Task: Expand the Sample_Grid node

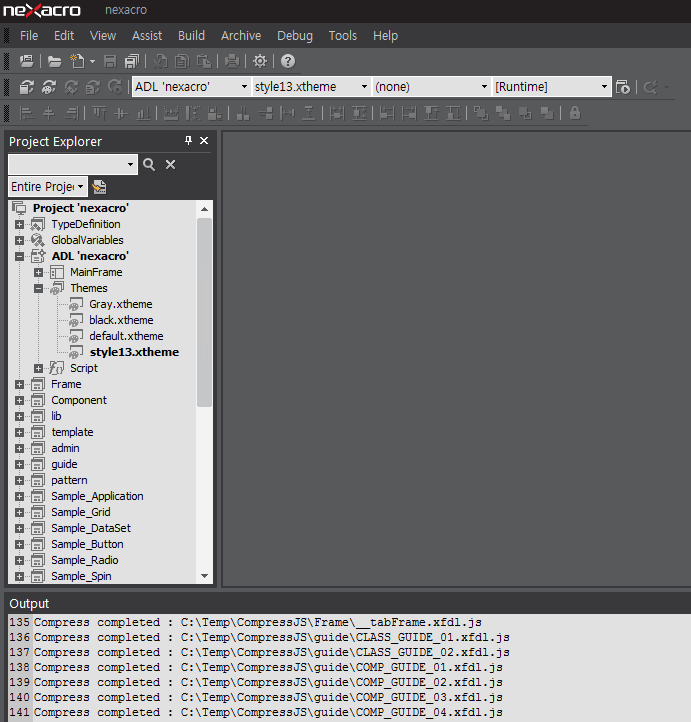Action: [x=19, y=512]
